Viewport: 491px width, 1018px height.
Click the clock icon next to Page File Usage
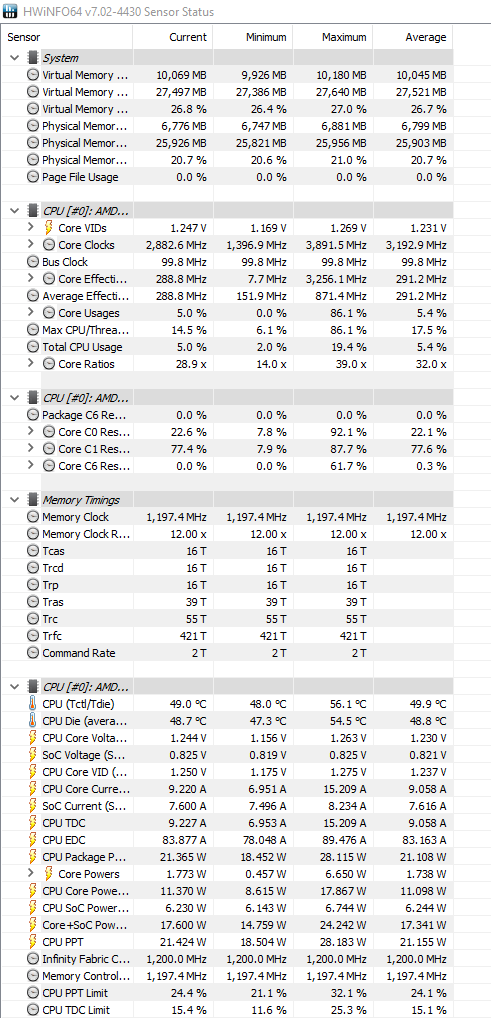coord(32,177)
